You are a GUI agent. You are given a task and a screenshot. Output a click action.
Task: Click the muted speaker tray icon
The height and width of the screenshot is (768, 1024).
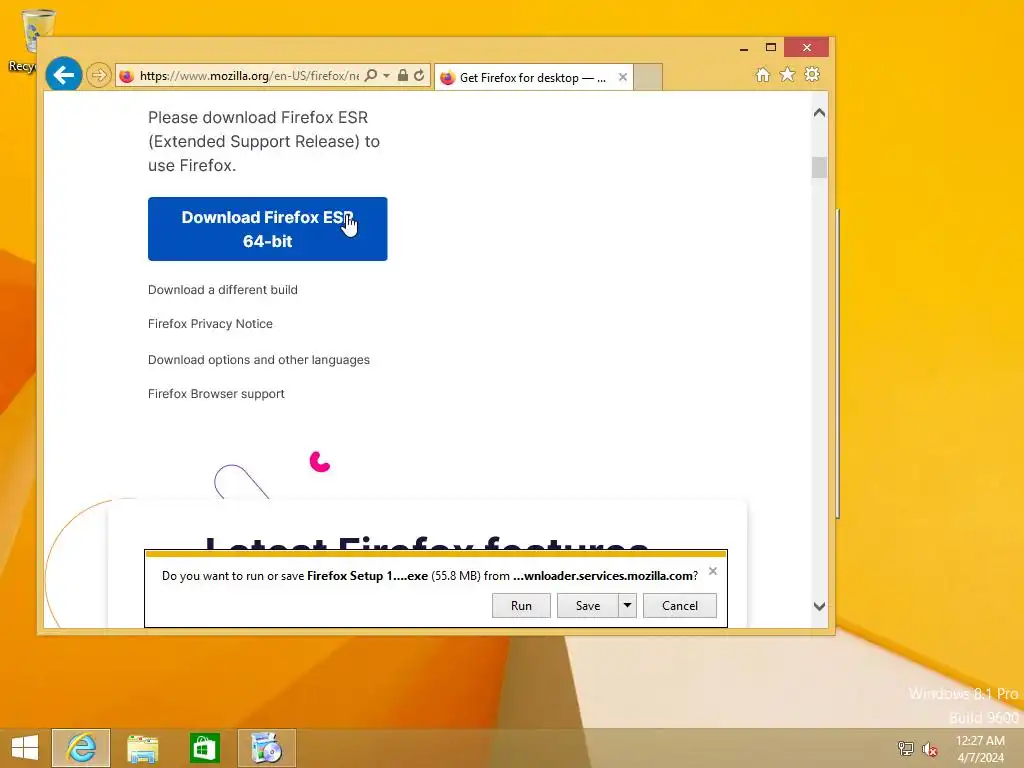[929, 749]
